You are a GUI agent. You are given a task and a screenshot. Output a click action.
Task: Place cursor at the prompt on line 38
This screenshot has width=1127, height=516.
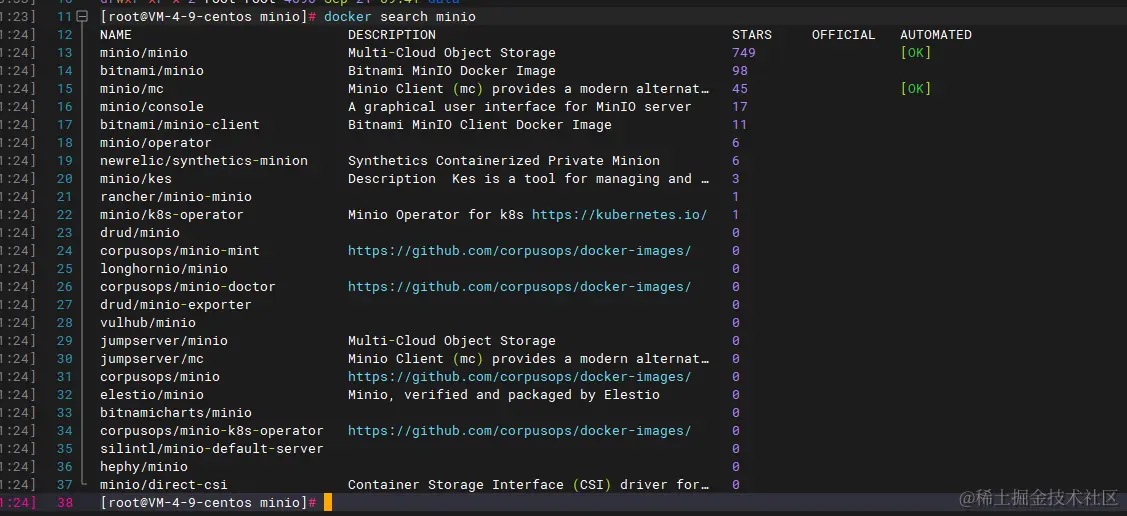tap(328, 502)
